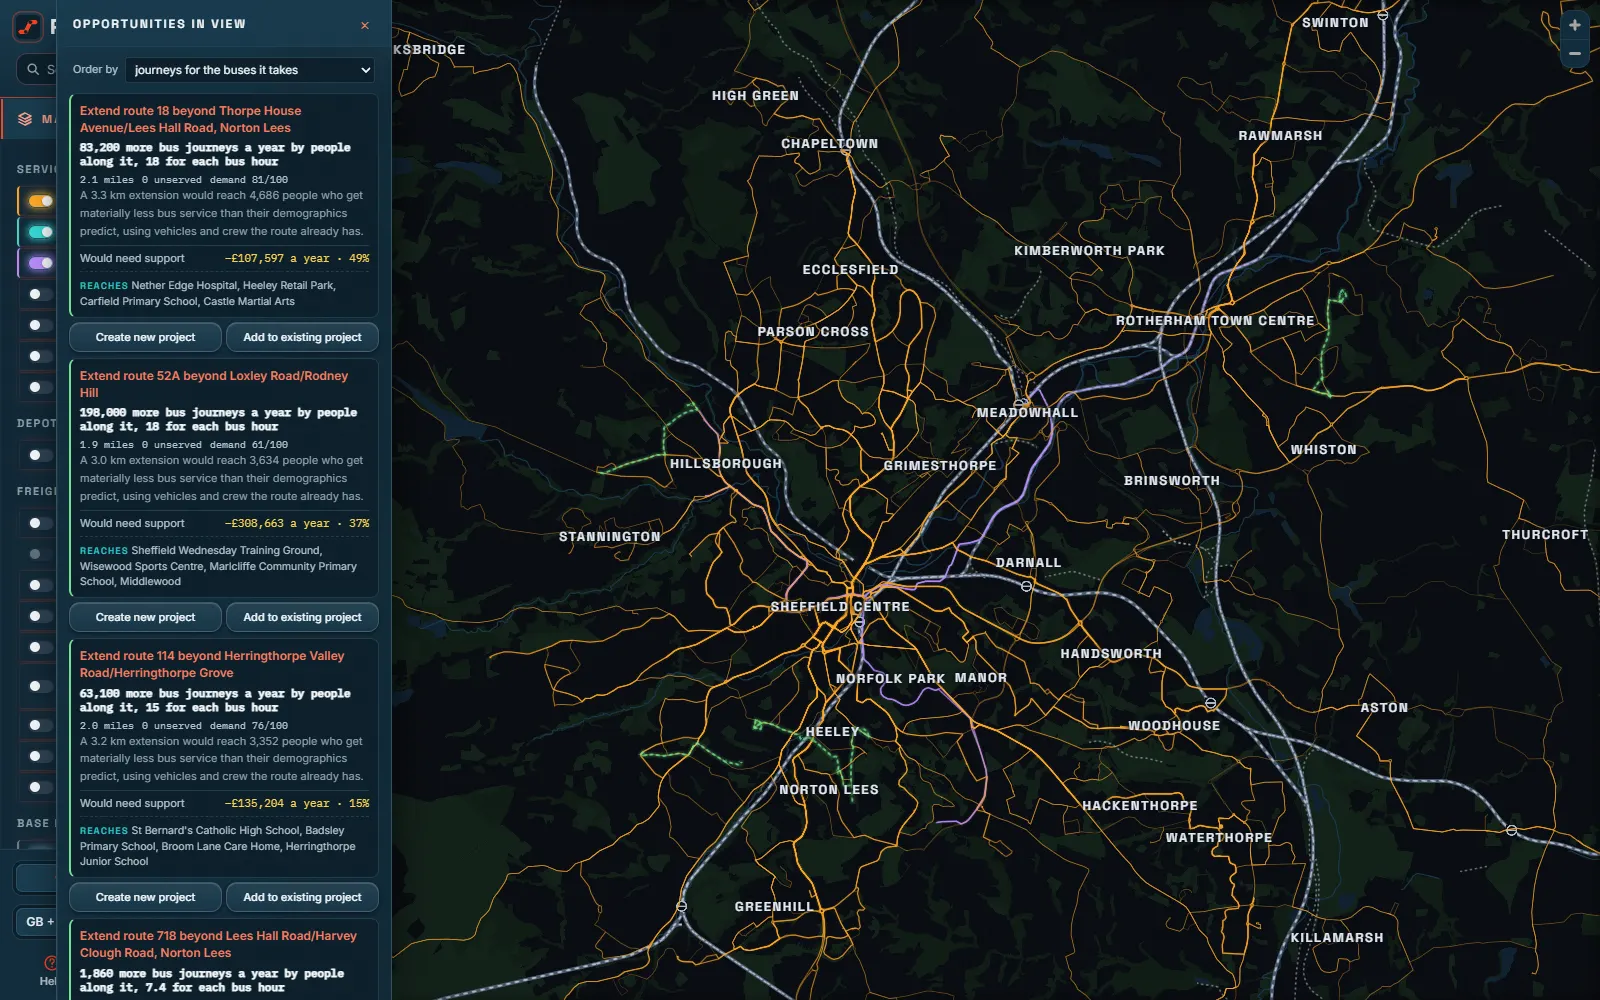Click the Stannington map label

610,537
